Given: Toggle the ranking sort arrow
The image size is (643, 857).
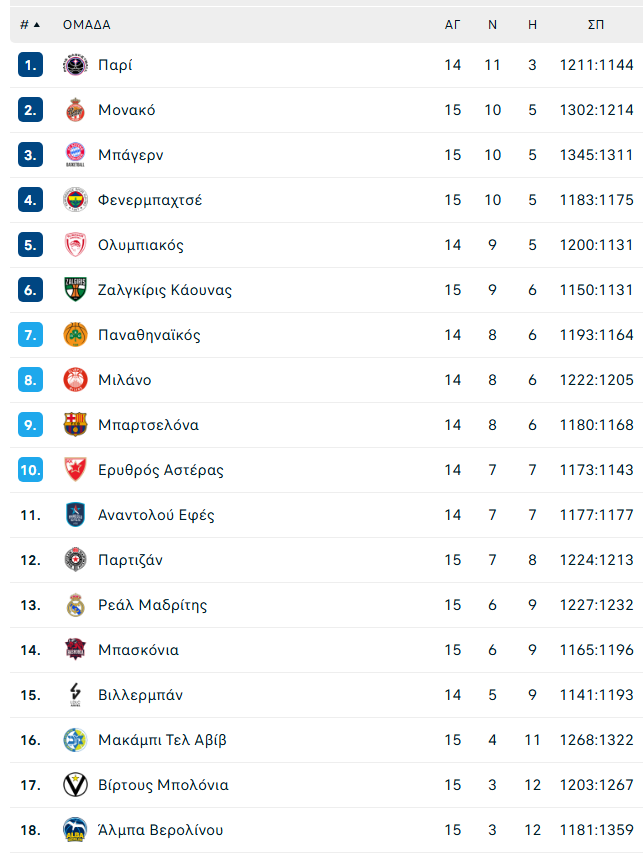Looking at the screenshot, I should tap(32, 24).
